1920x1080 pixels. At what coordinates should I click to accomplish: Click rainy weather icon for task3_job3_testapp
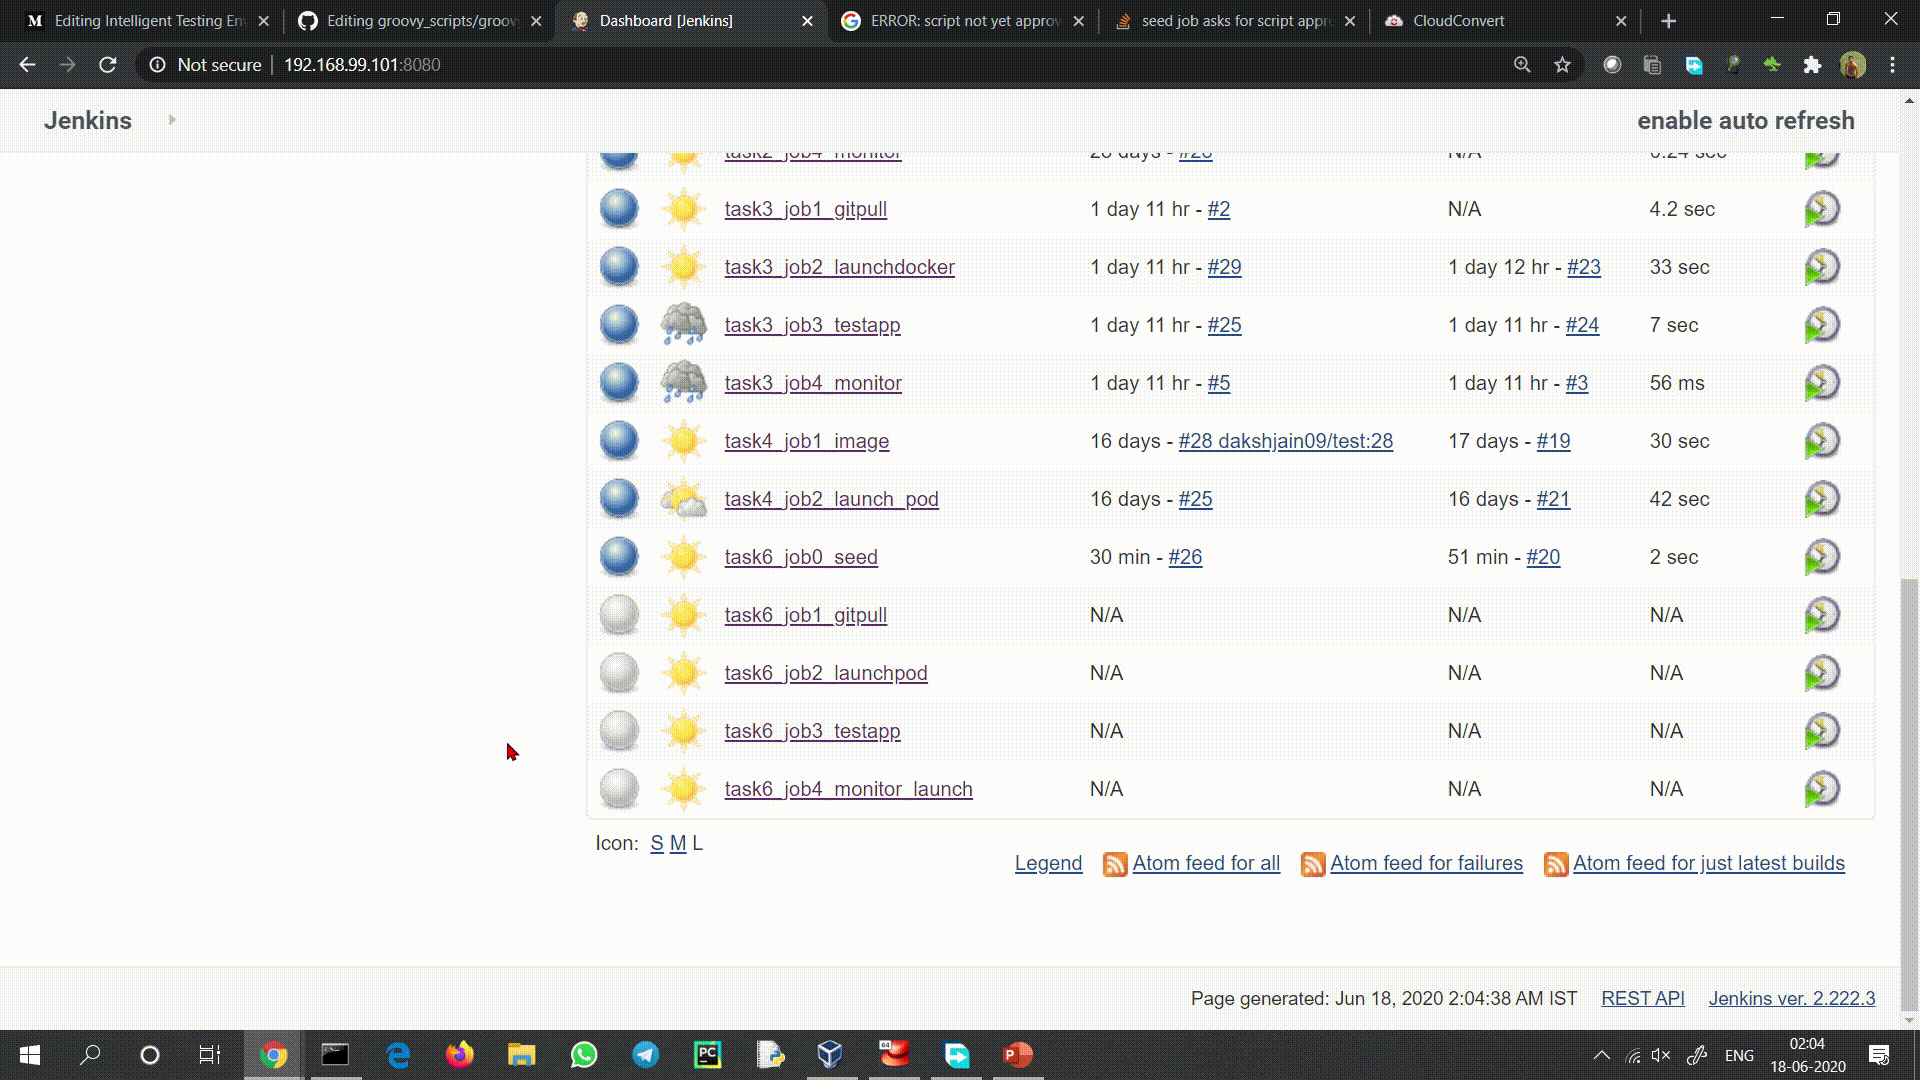click(x=683, y=325)
